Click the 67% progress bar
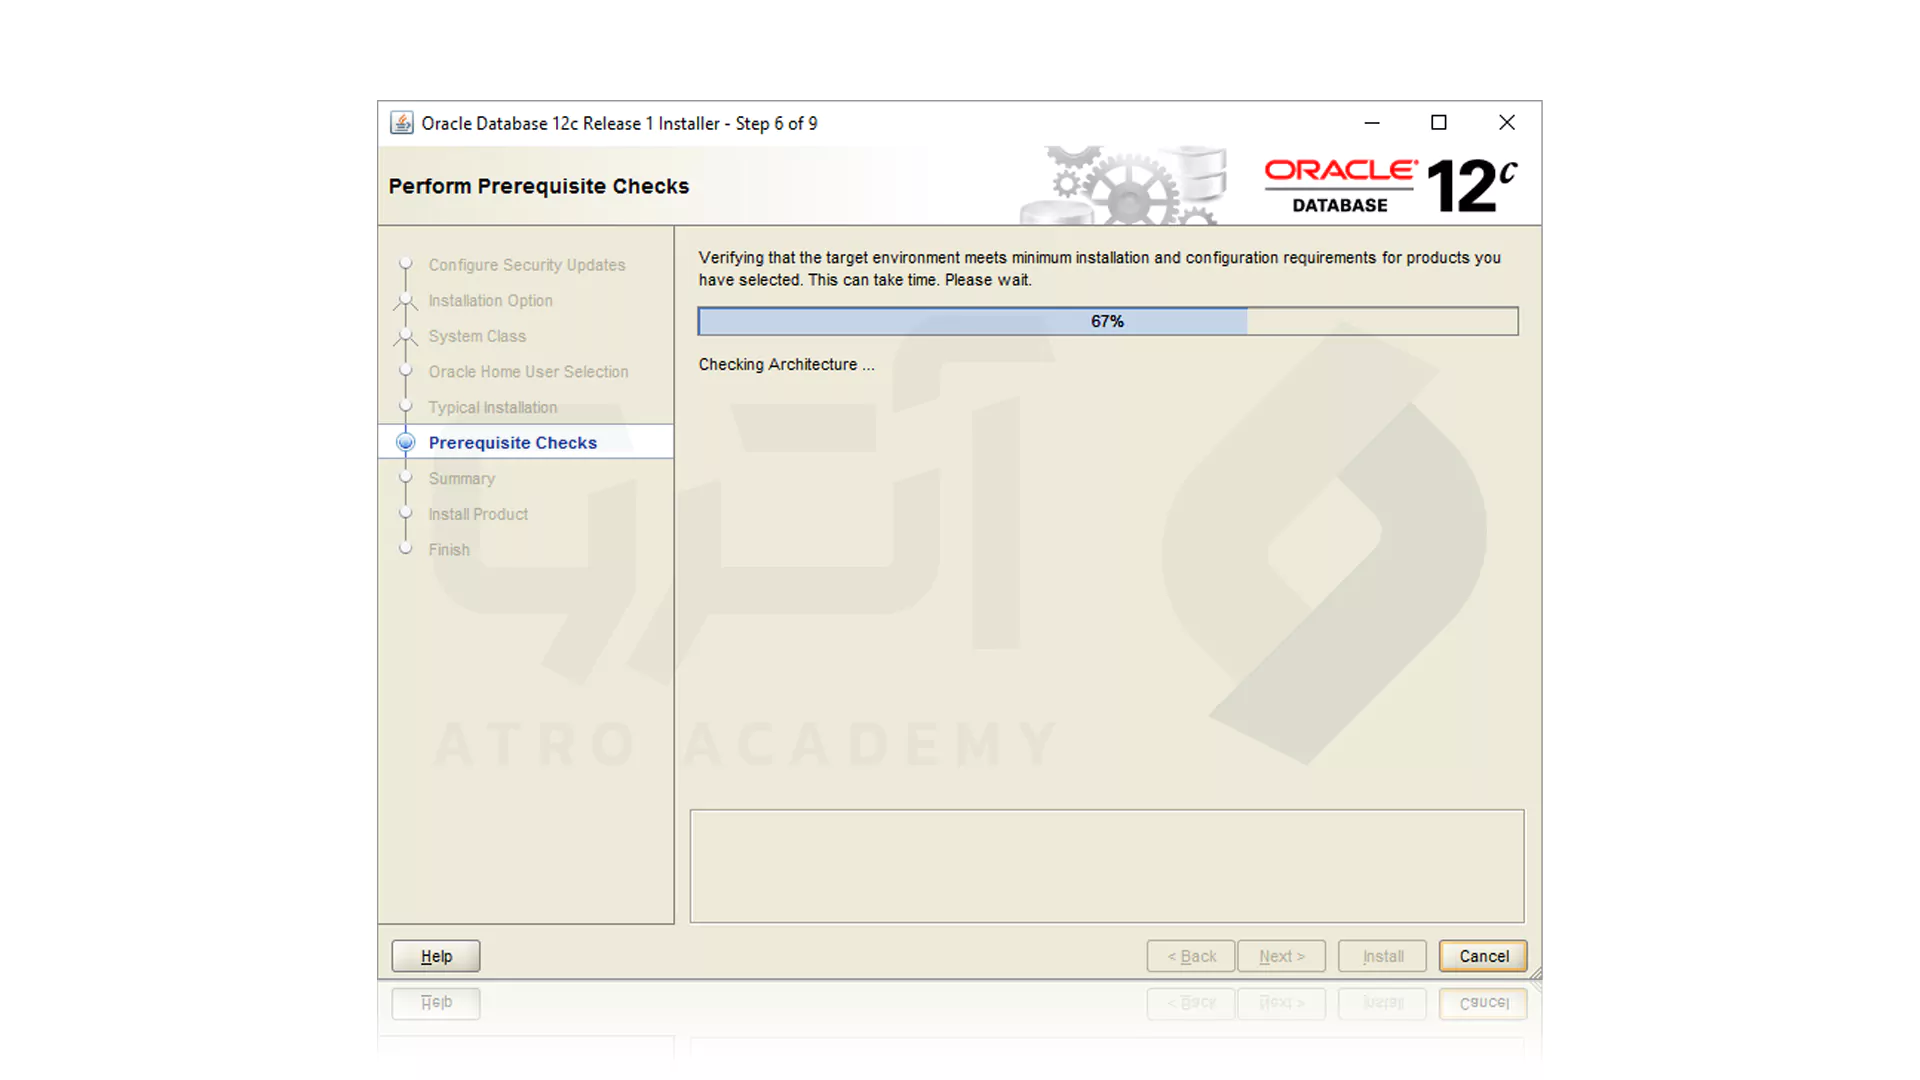 pyautogui.click(x=1107, y=320)
